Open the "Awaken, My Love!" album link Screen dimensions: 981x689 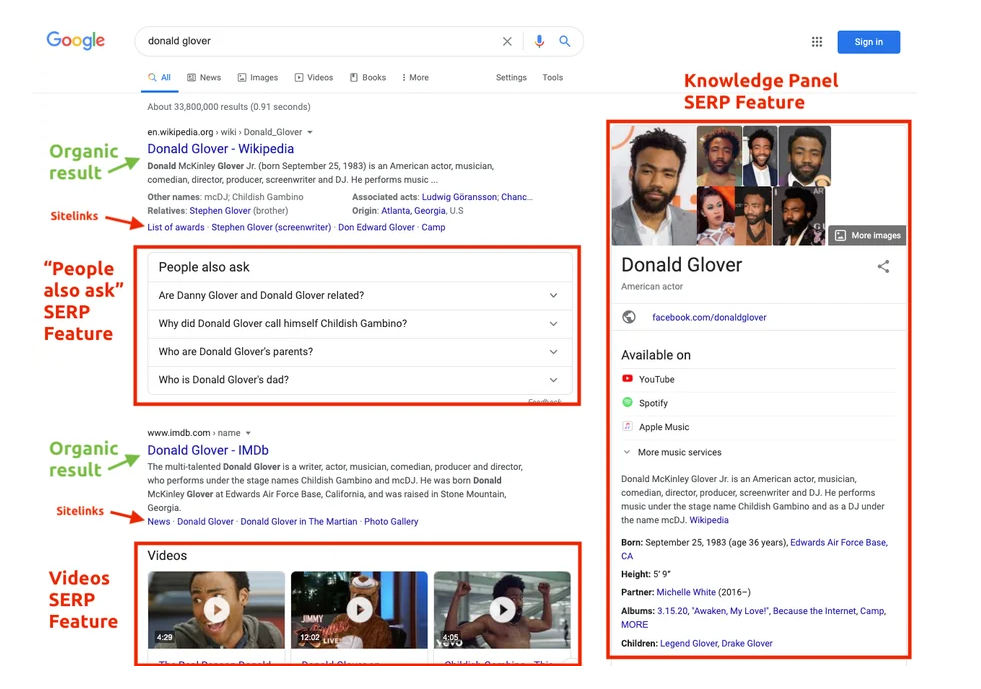click(730, 611)
